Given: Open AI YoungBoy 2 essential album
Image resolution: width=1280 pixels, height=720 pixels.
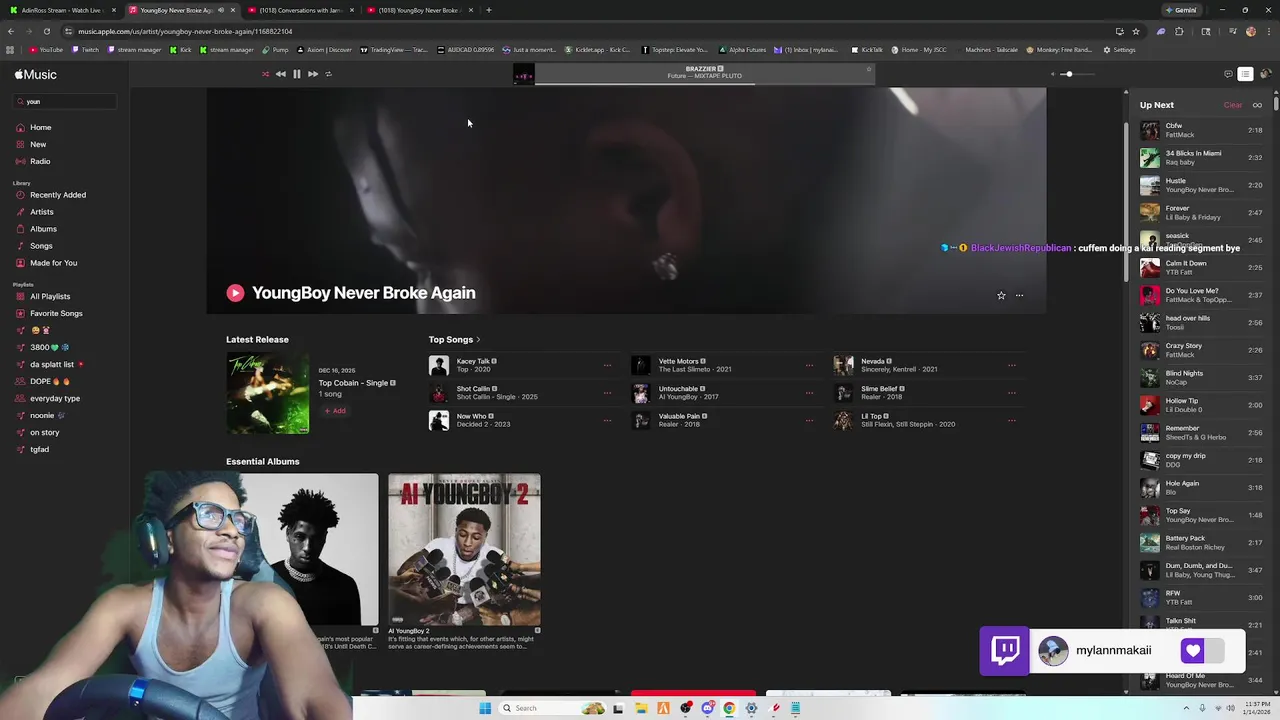Looking at the screenshot, I should point(464,550).
